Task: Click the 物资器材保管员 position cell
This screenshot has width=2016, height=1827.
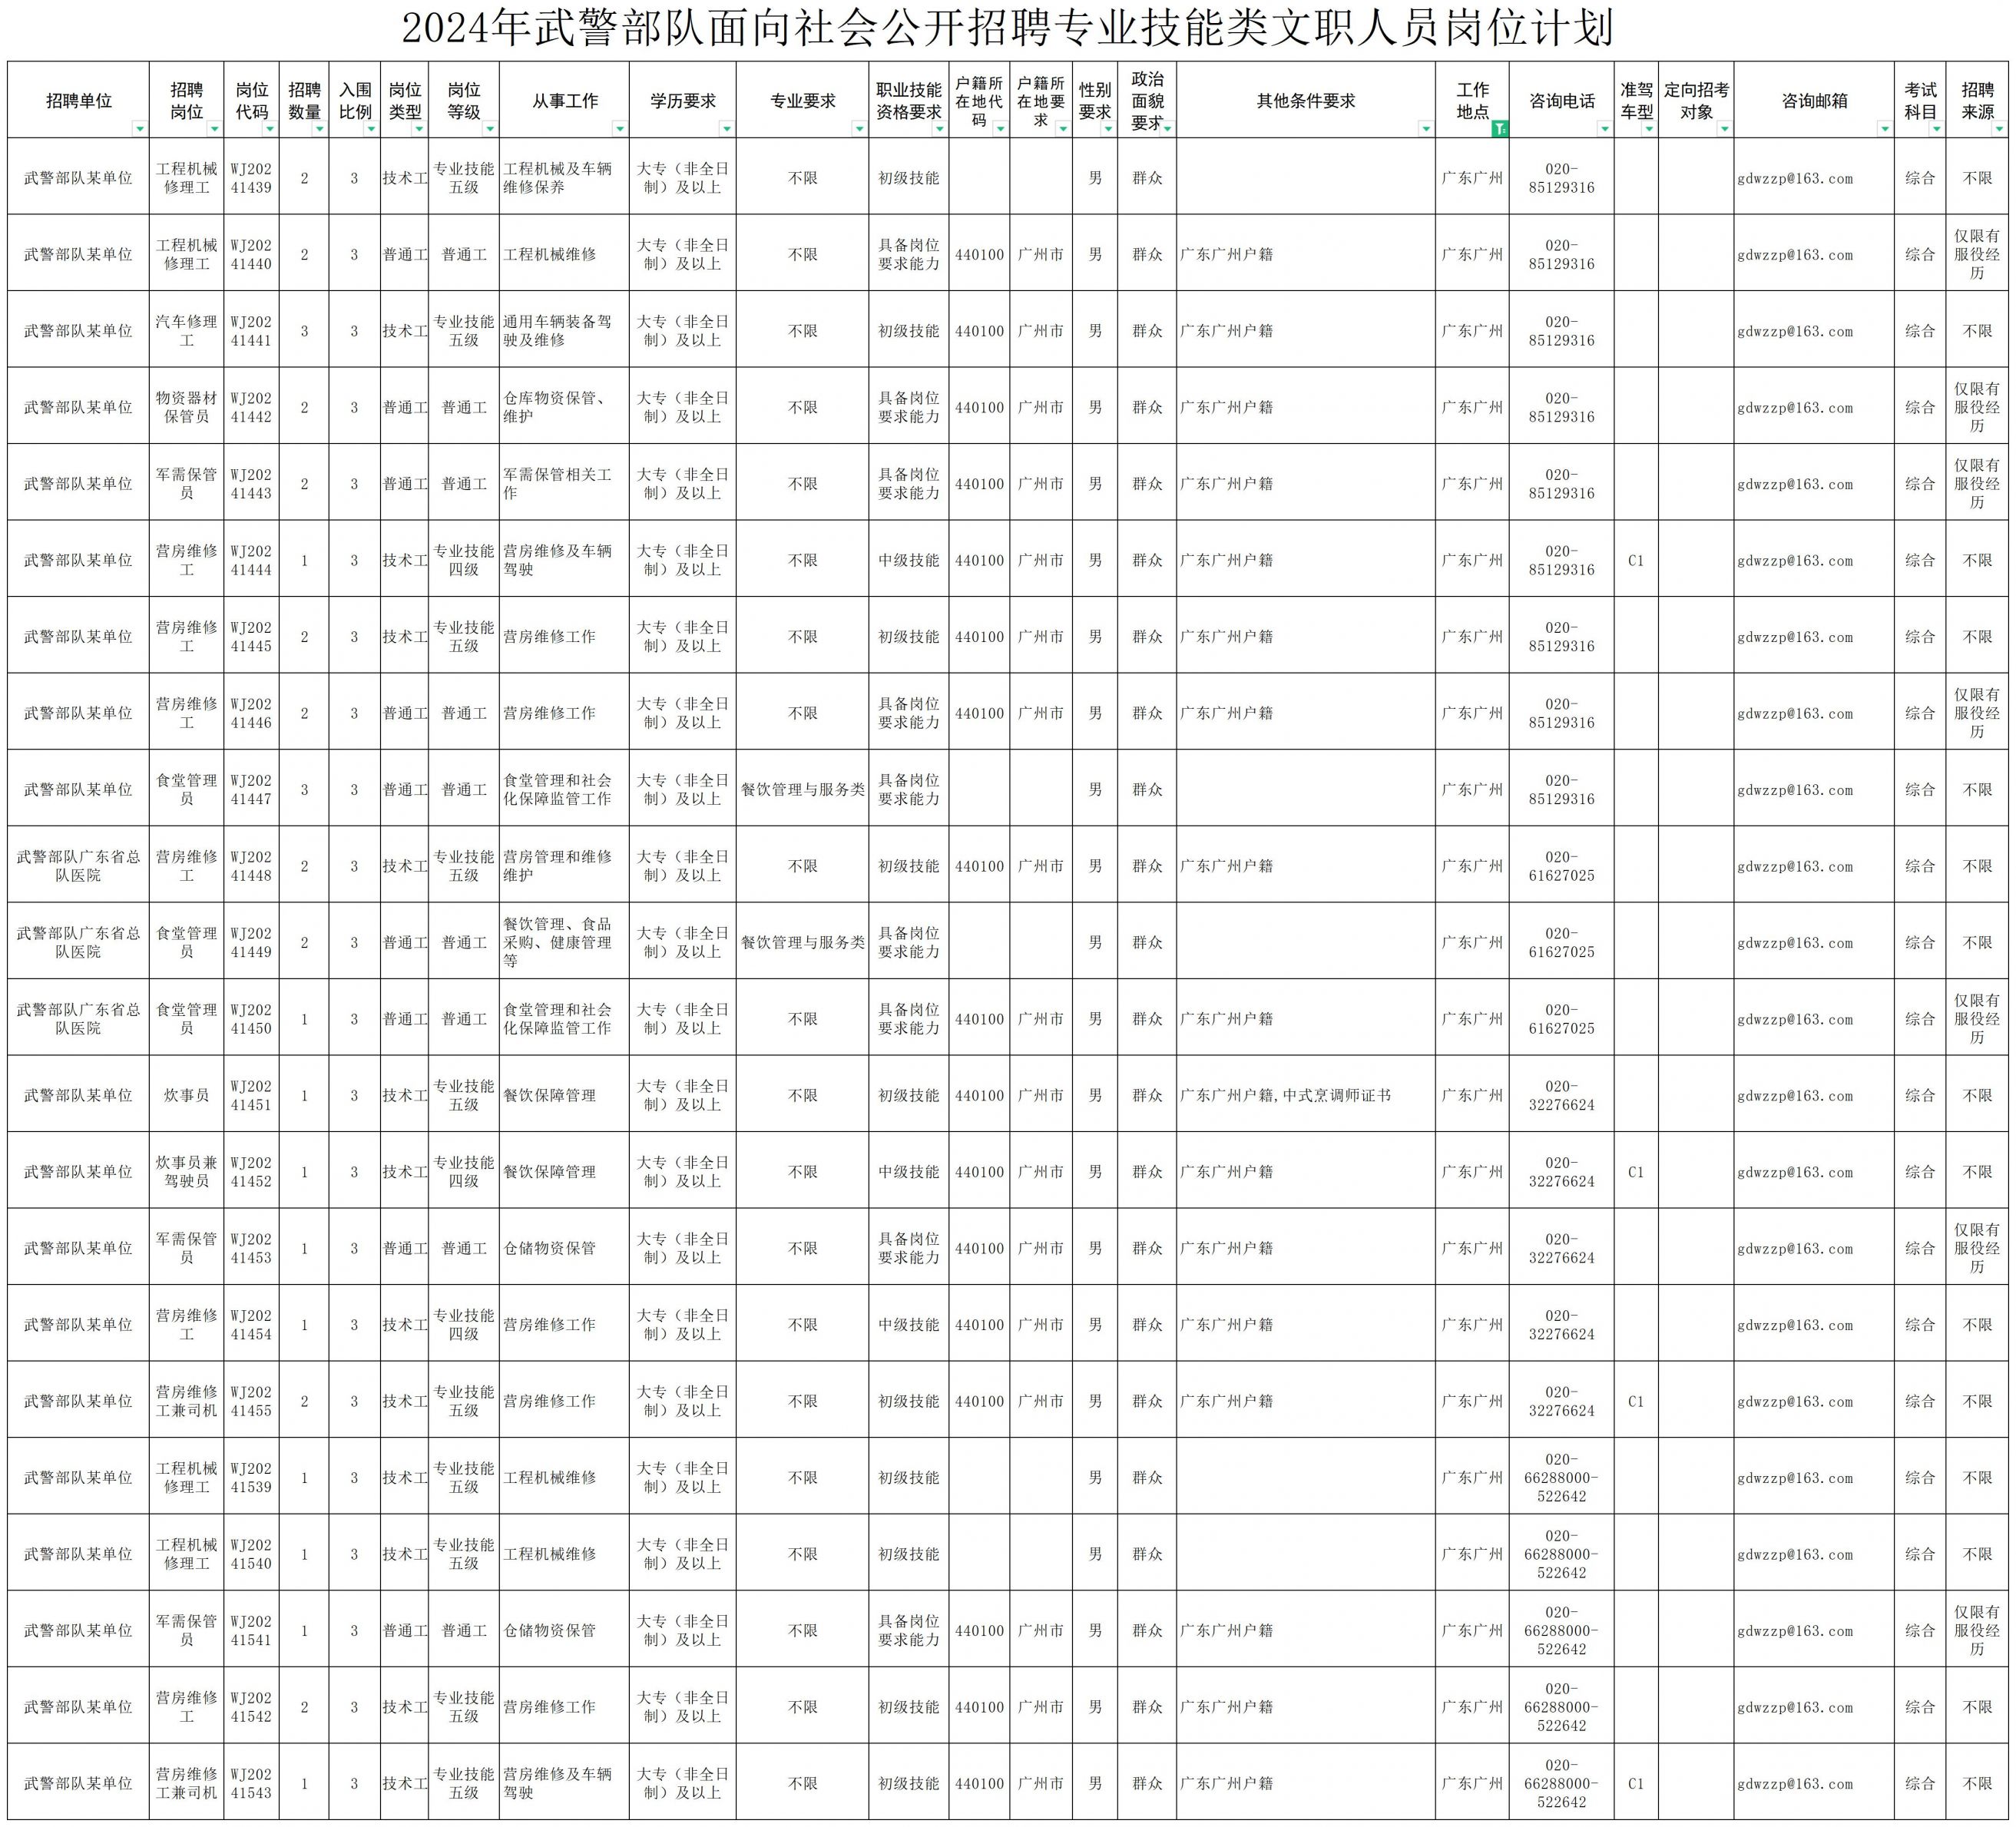Action: coord(187,407)
